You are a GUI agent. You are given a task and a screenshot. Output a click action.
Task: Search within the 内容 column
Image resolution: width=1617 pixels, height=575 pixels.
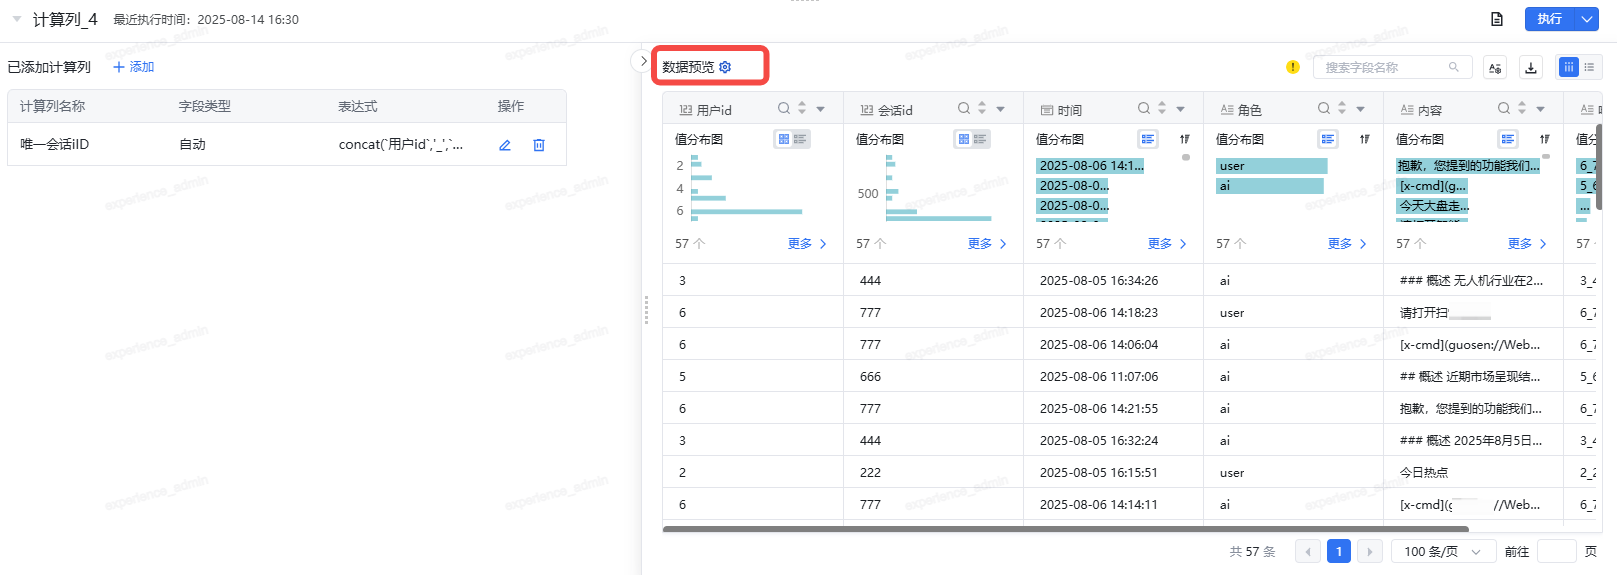click(1504, 108)
